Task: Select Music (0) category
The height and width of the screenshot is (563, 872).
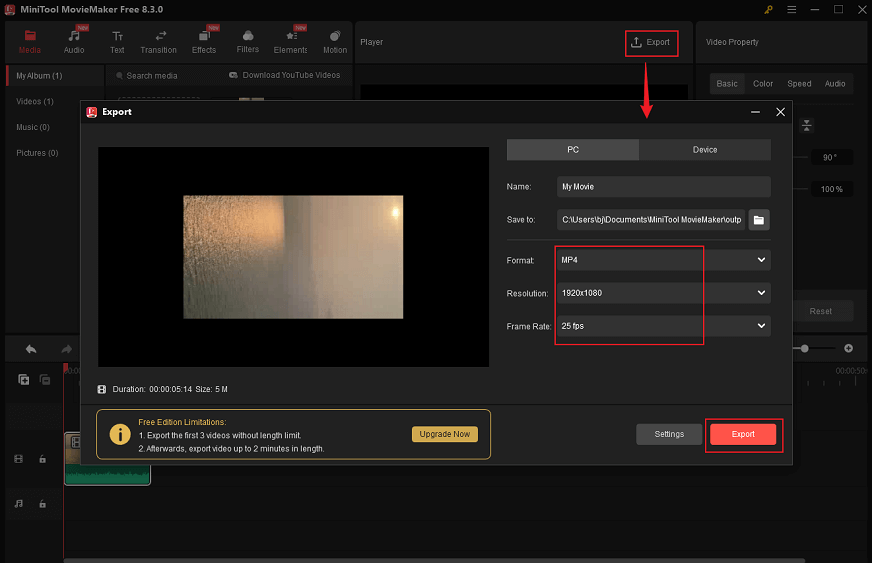Action: (33, 127)
